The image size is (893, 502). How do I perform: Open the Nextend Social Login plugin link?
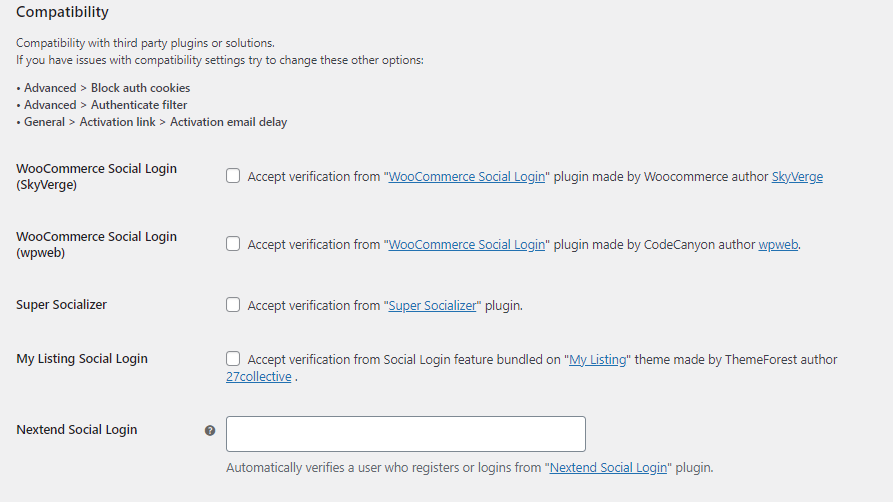pos(608,467)
